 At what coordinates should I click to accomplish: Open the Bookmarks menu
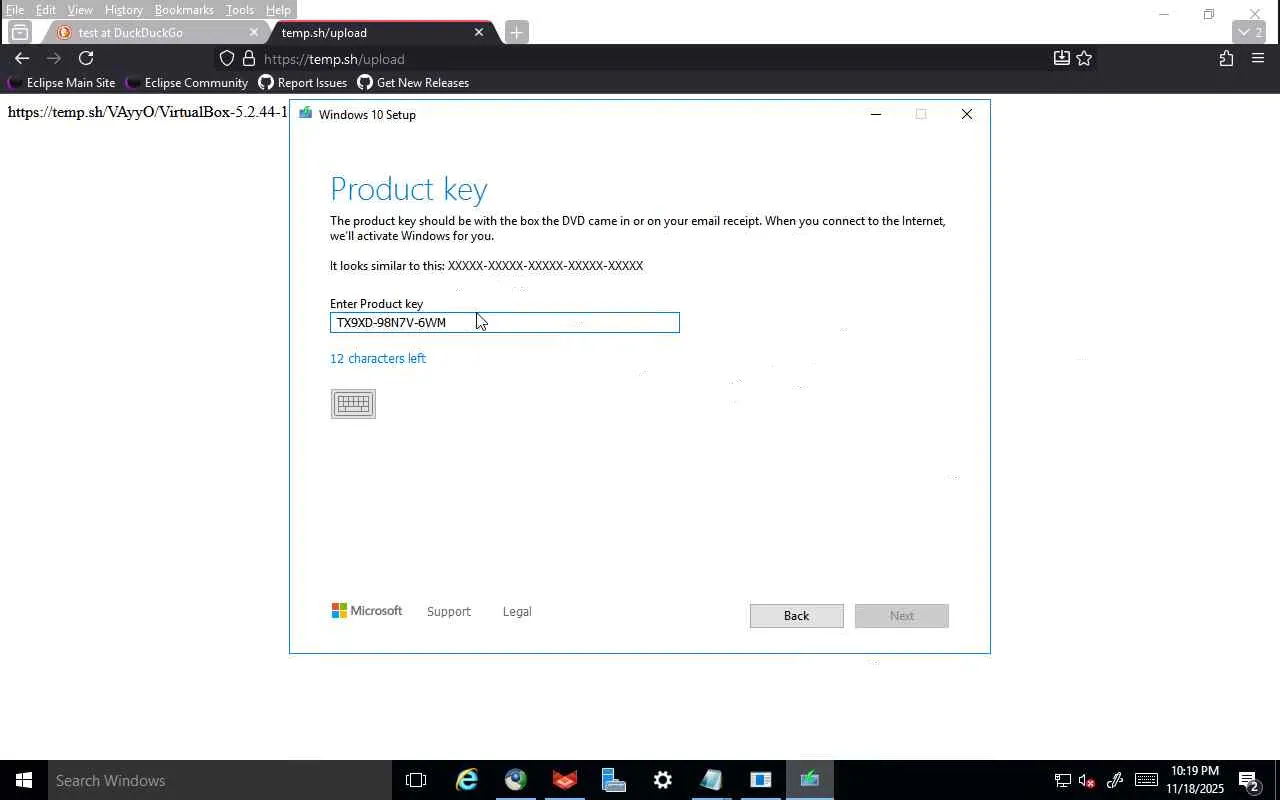184,10
